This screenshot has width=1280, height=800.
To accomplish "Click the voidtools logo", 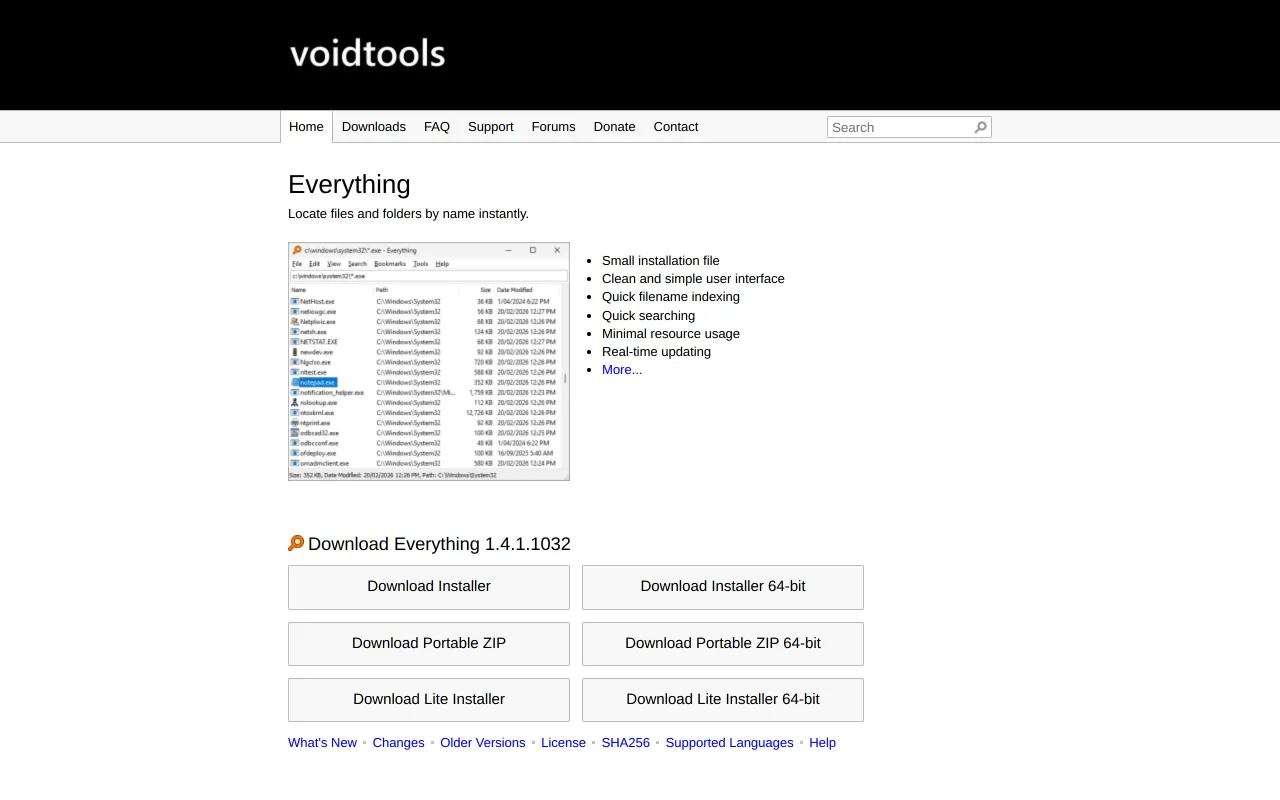I will click(x=367, y=53).
